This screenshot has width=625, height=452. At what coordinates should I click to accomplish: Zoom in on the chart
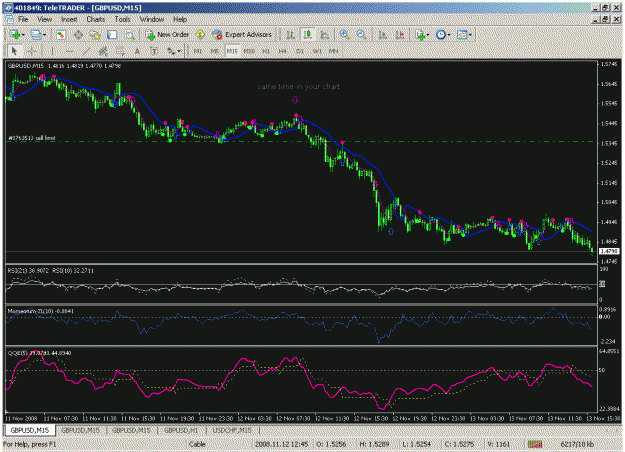click(x=344, y=35)
